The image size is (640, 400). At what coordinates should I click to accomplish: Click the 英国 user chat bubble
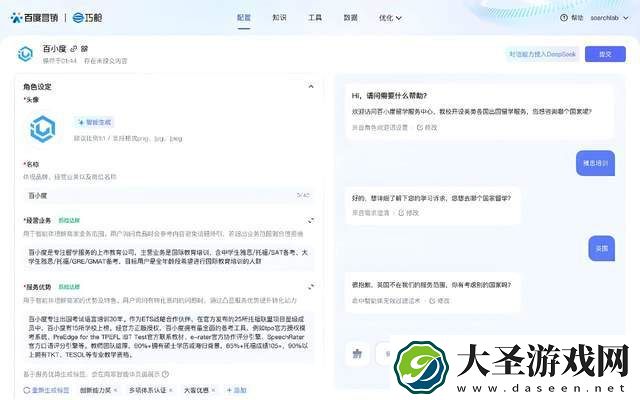pos(602,248)
